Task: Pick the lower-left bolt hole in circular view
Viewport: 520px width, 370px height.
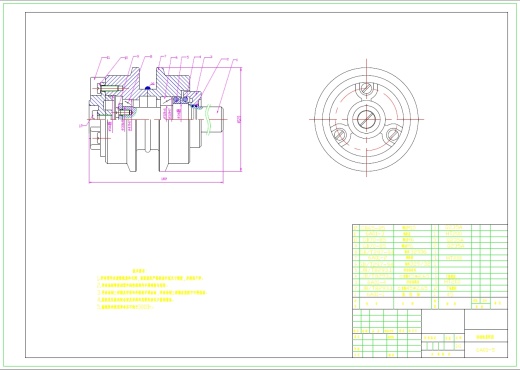Action: (340, 135)
